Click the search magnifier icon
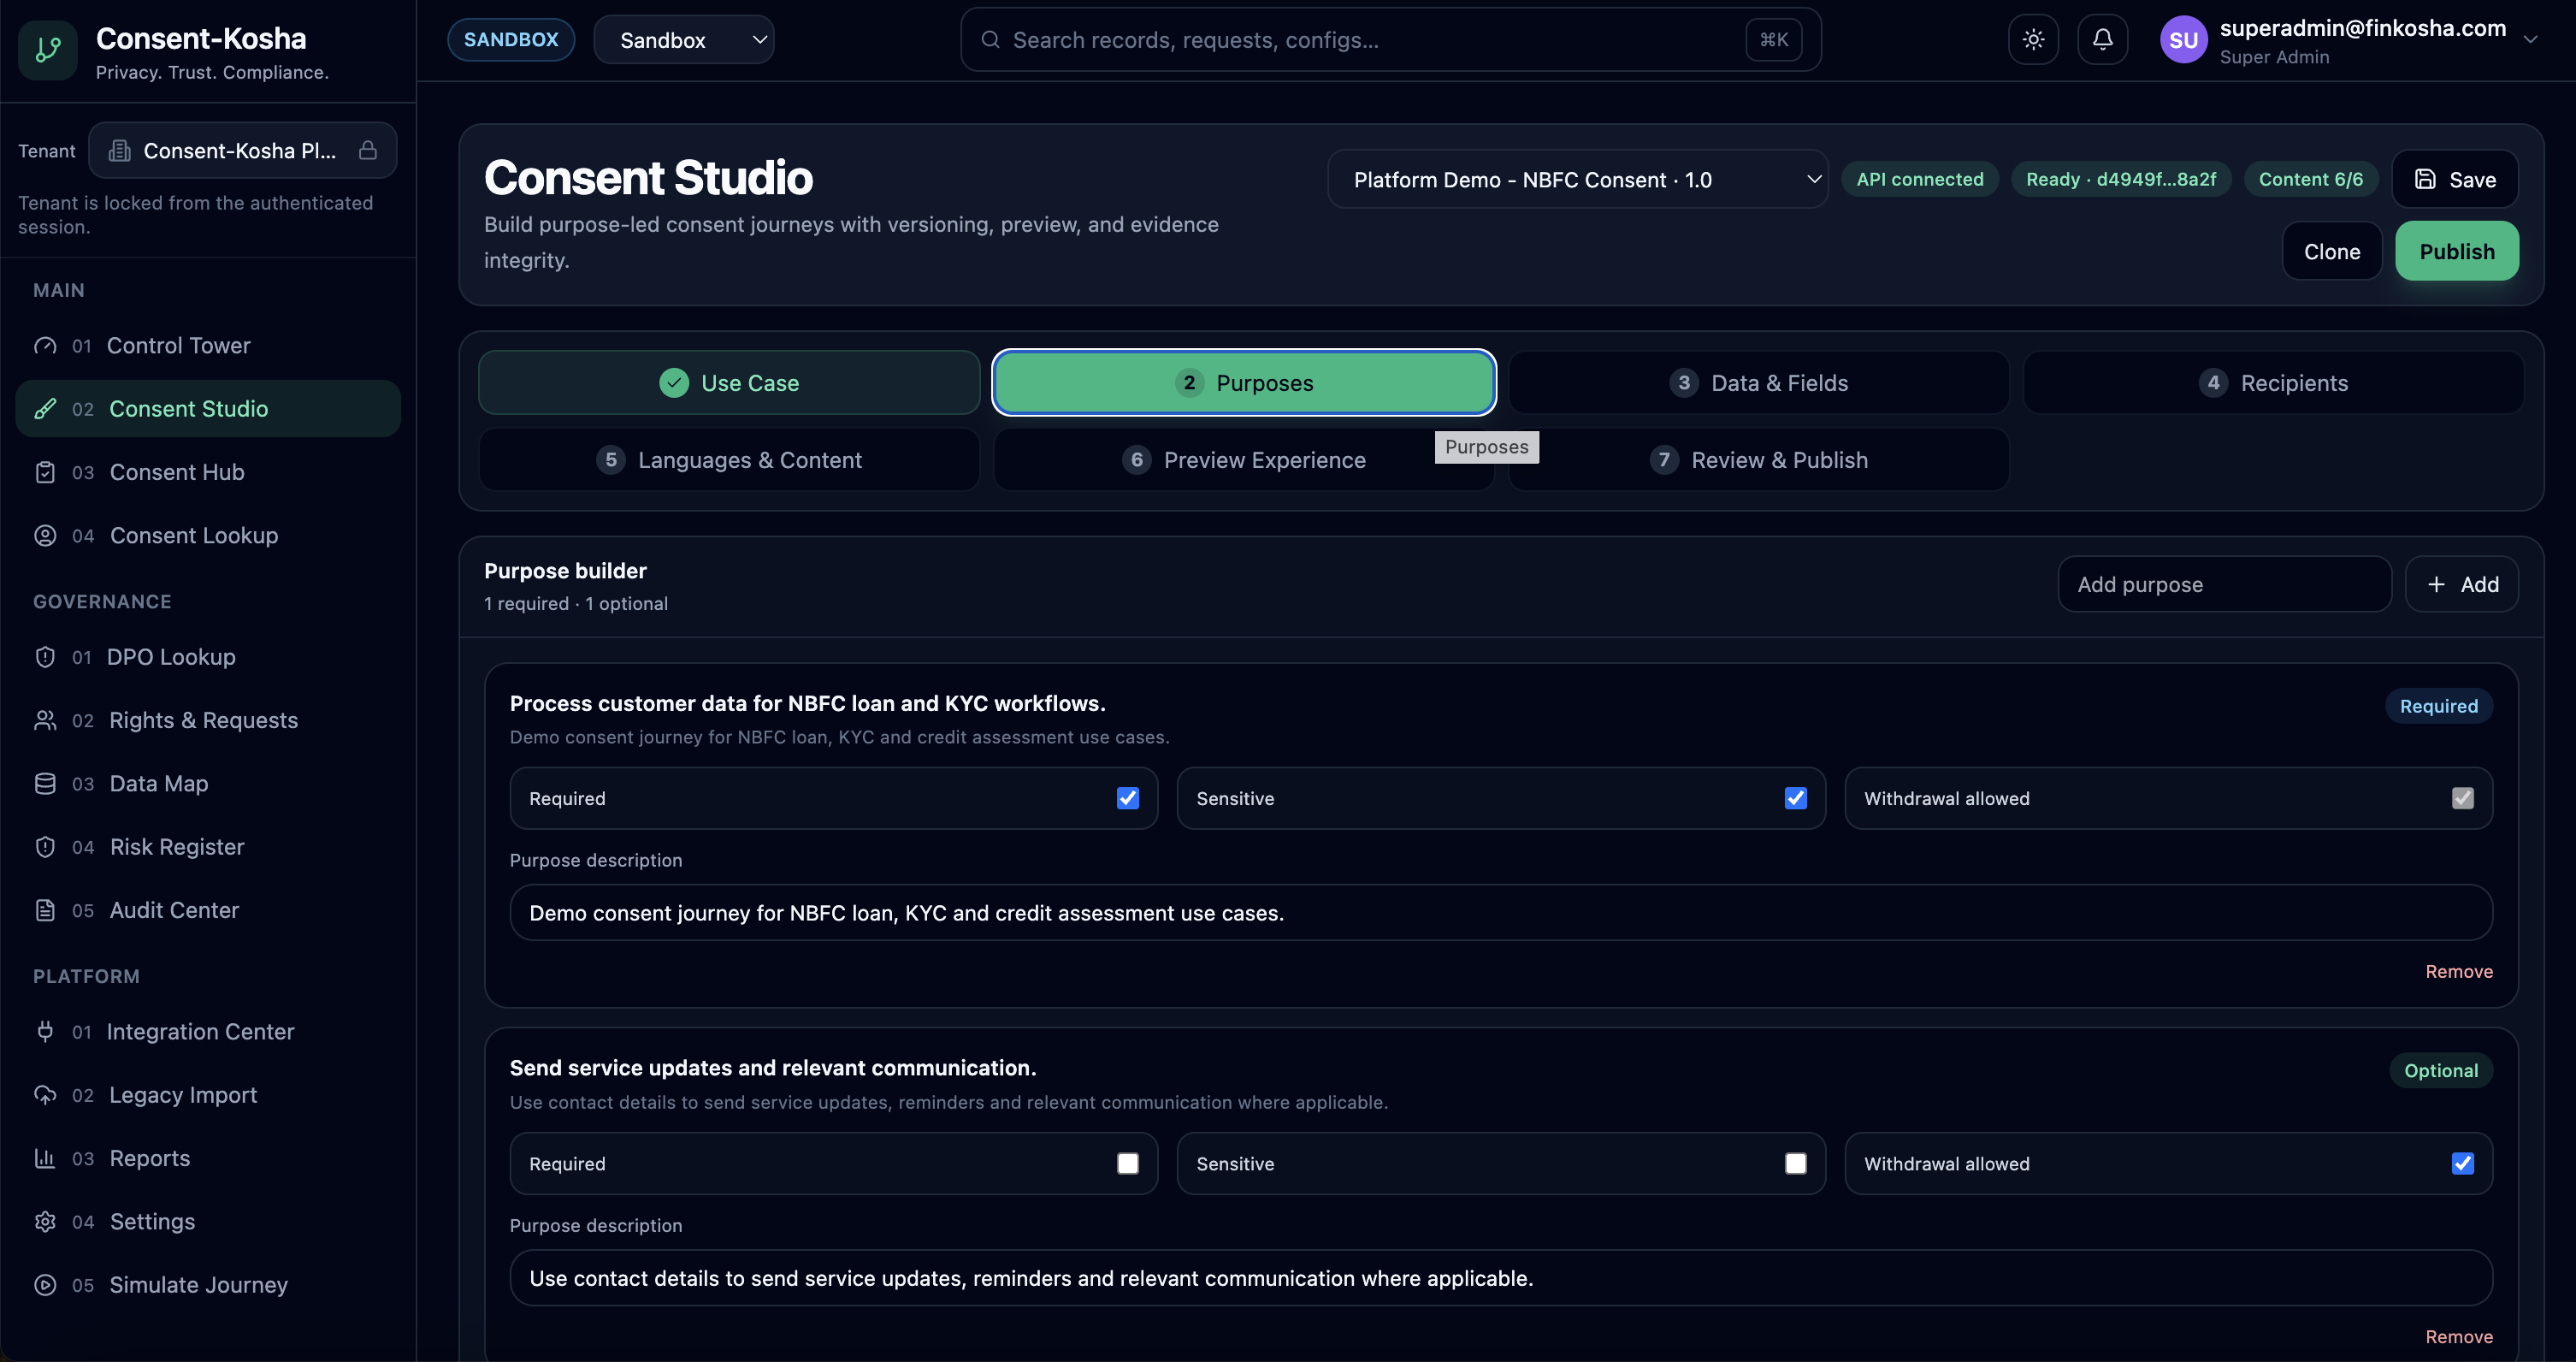Image resolution: width=2576 pixels, height=1362 pixels. [x=990, y=39]
